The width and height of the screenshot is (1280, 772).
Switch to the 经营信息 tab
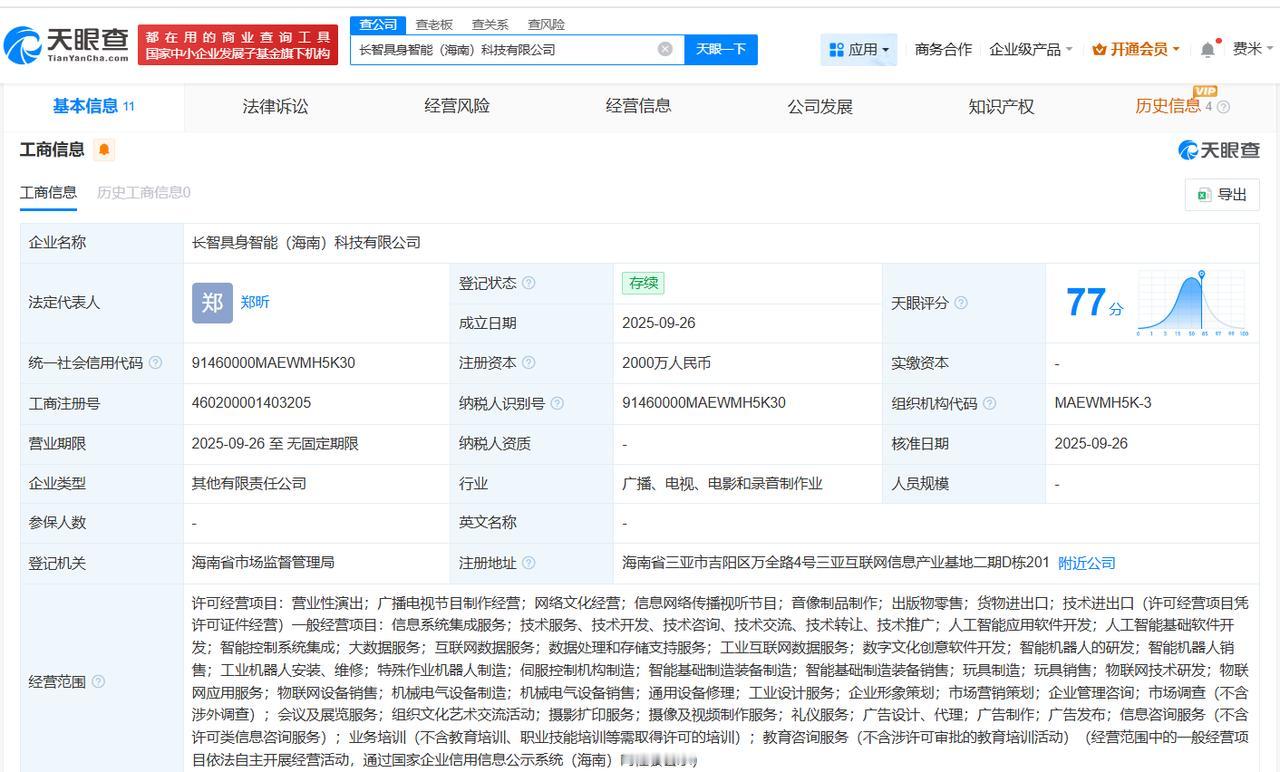click(x=638, y=106)
